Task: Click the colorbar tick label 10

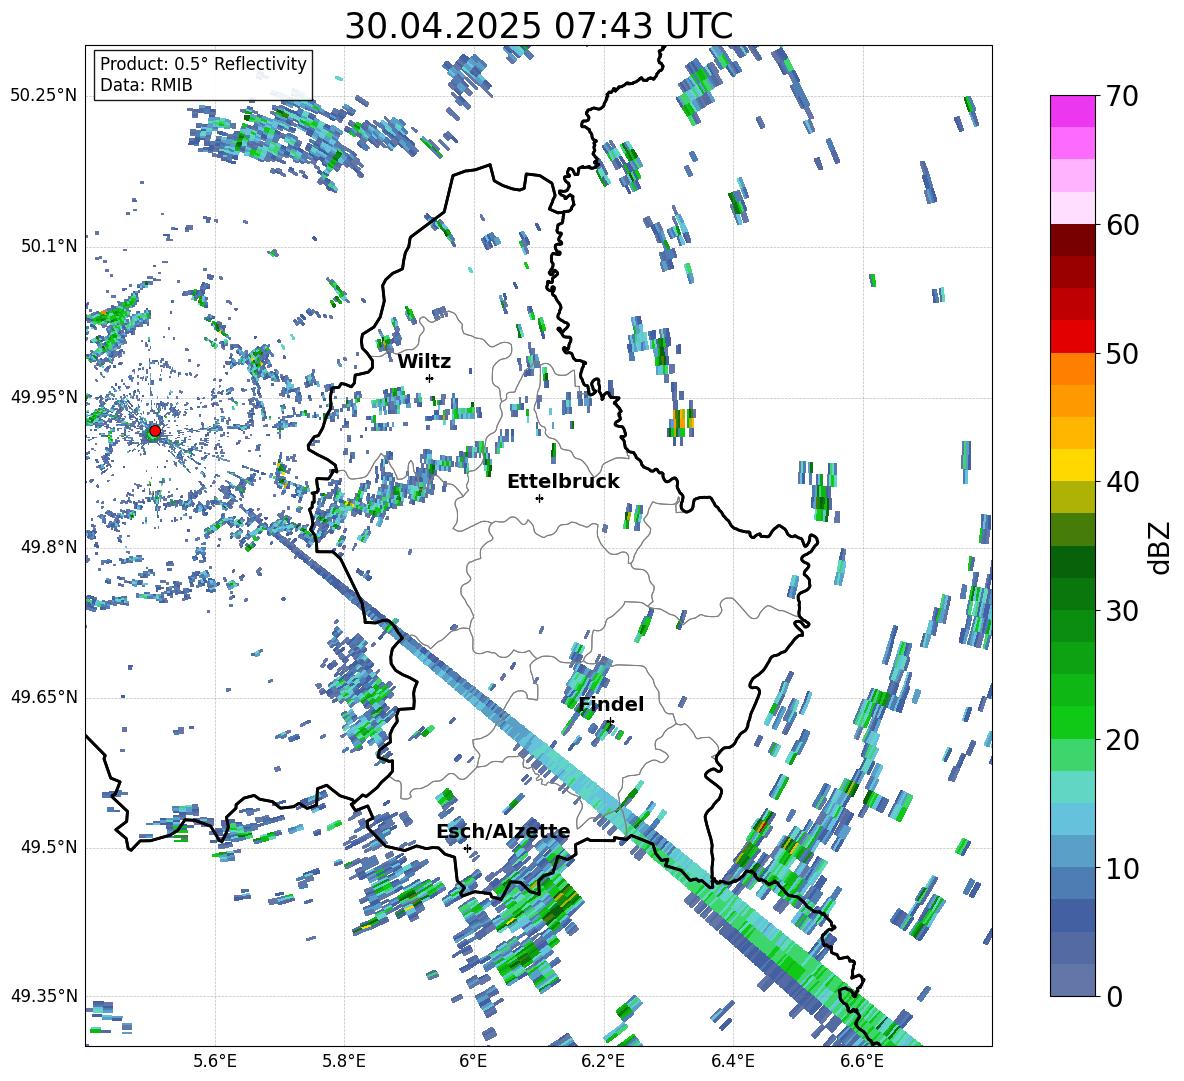Action: (x=1122, y=868)
